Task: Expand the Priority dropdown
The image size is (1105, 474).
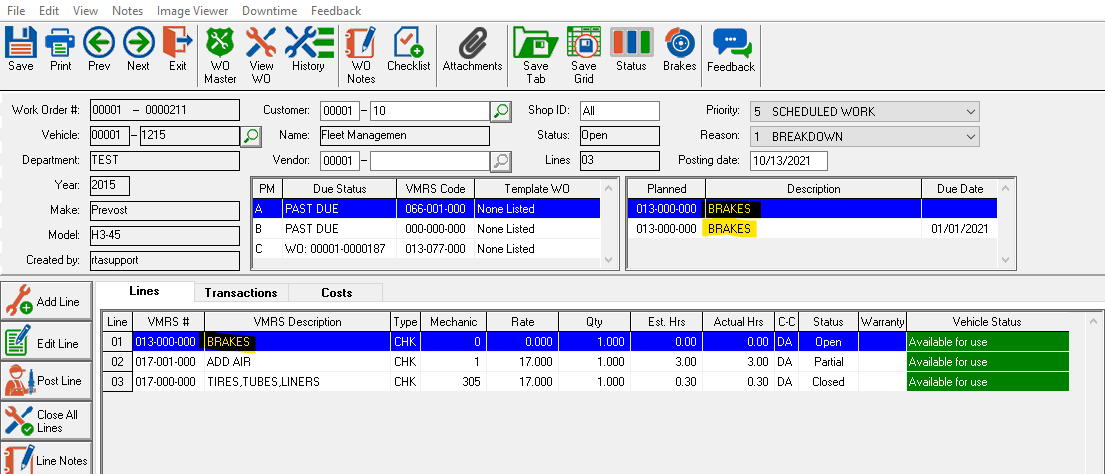Action: [971, 111]
